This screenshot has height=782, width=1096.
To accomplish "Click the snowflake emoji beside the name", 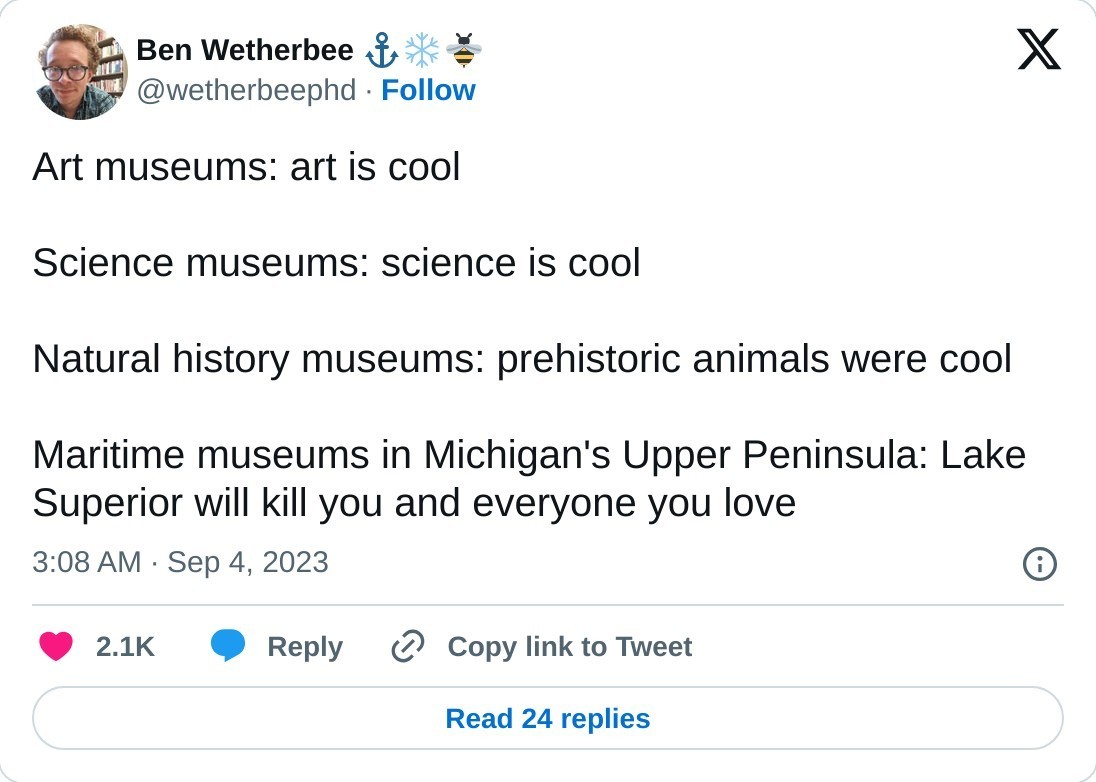I will 422,49.
